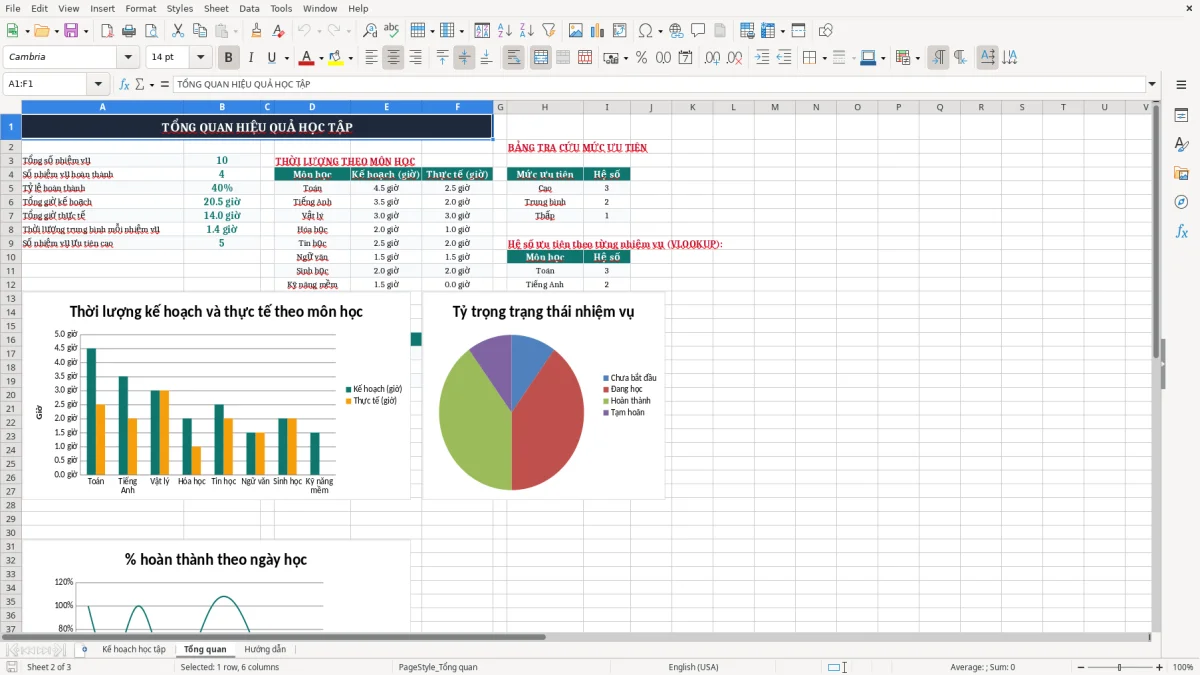This screenshot has width=1200, height=675.
Task: Open the Tools menu
Action: [x=281, y=8]
